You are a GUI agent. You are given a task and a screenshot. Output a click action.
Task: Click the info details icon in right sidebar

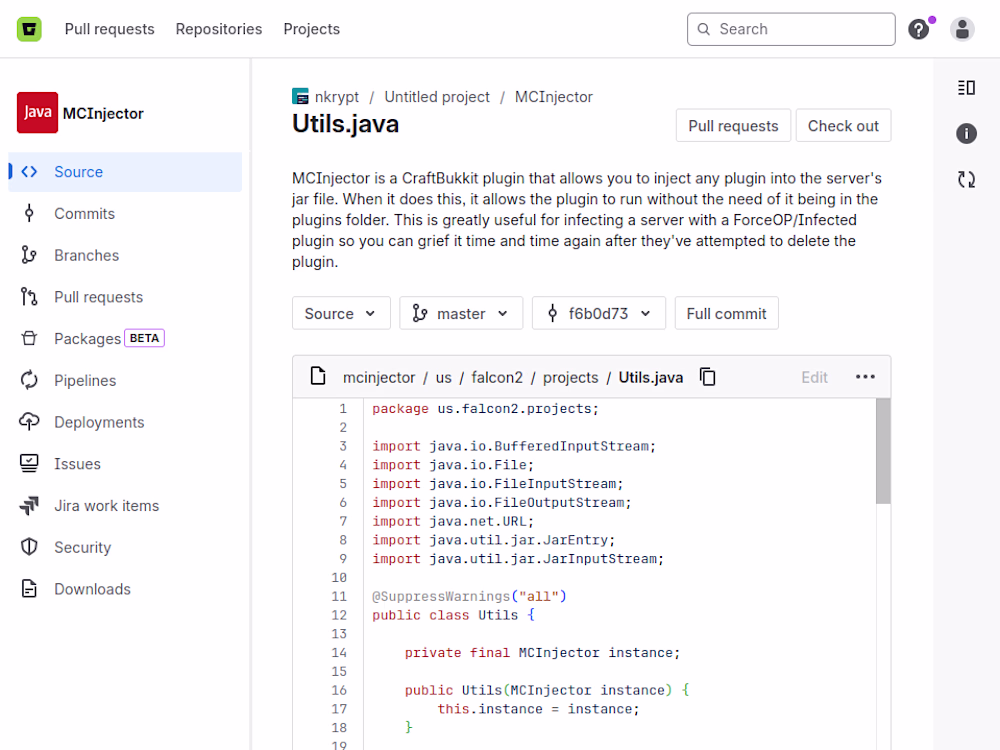pos(966,133)
